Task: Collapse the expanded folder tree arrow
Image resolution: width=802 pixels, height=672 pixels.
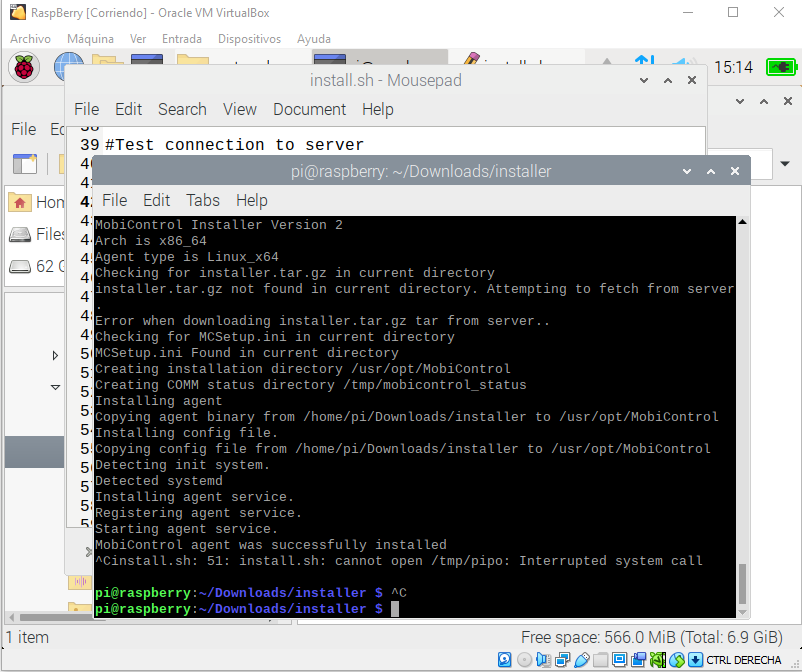Action: 55,387
